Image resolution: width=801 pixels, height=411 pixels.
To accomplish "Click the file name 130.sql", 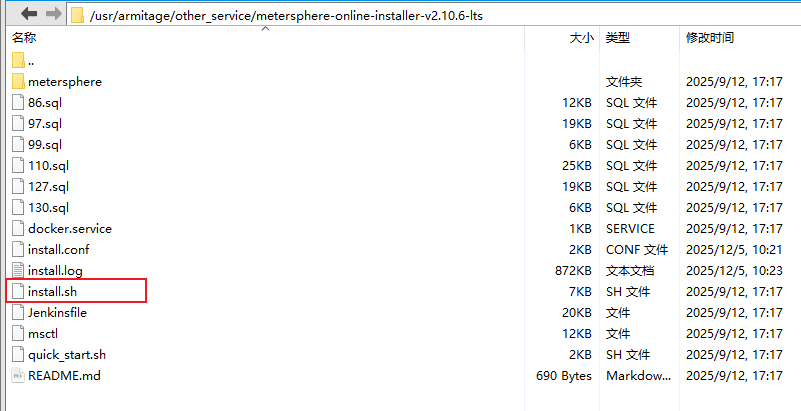I will click(49, 207).
